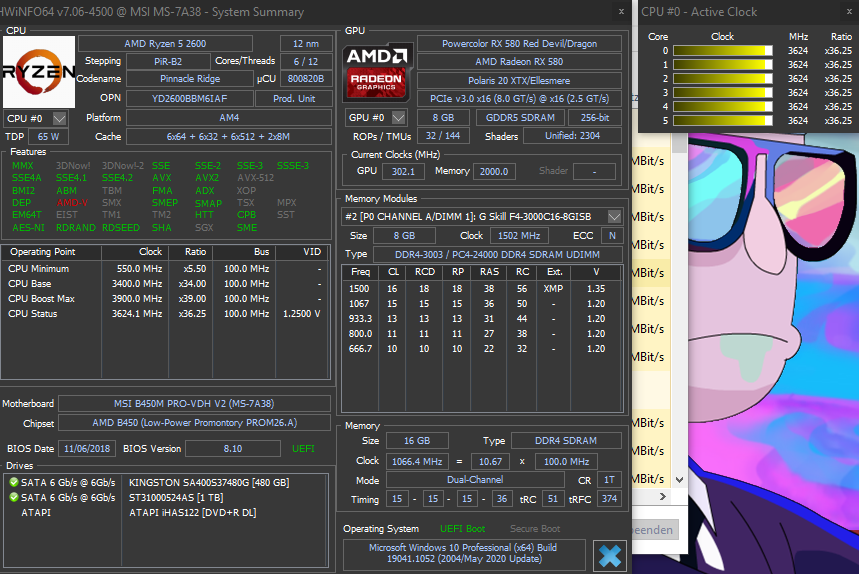859x574 pixels.
Task: Click the memory clock 1066.4 MHz field
Action: (417, 462)
